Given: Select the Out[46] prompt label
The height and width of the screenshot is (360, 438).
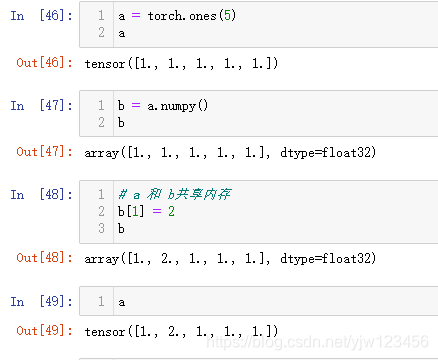Looking at the screenshot, I should pyautogui.click(x=44, y=62).
